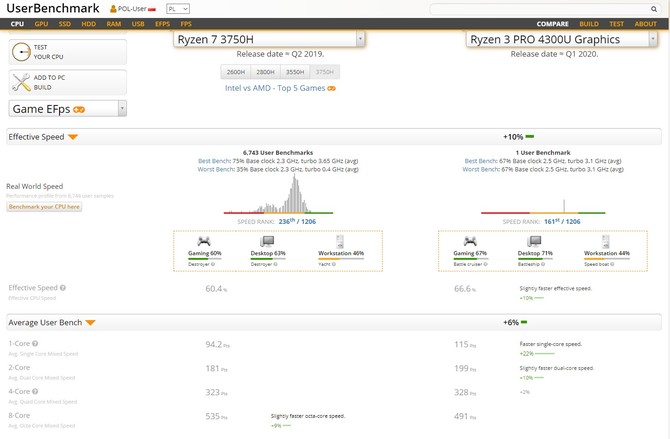This screenshot has width=670, height=439.
Task: Click the gamepad icon beside Game EFps
Action: click(79, 109)
